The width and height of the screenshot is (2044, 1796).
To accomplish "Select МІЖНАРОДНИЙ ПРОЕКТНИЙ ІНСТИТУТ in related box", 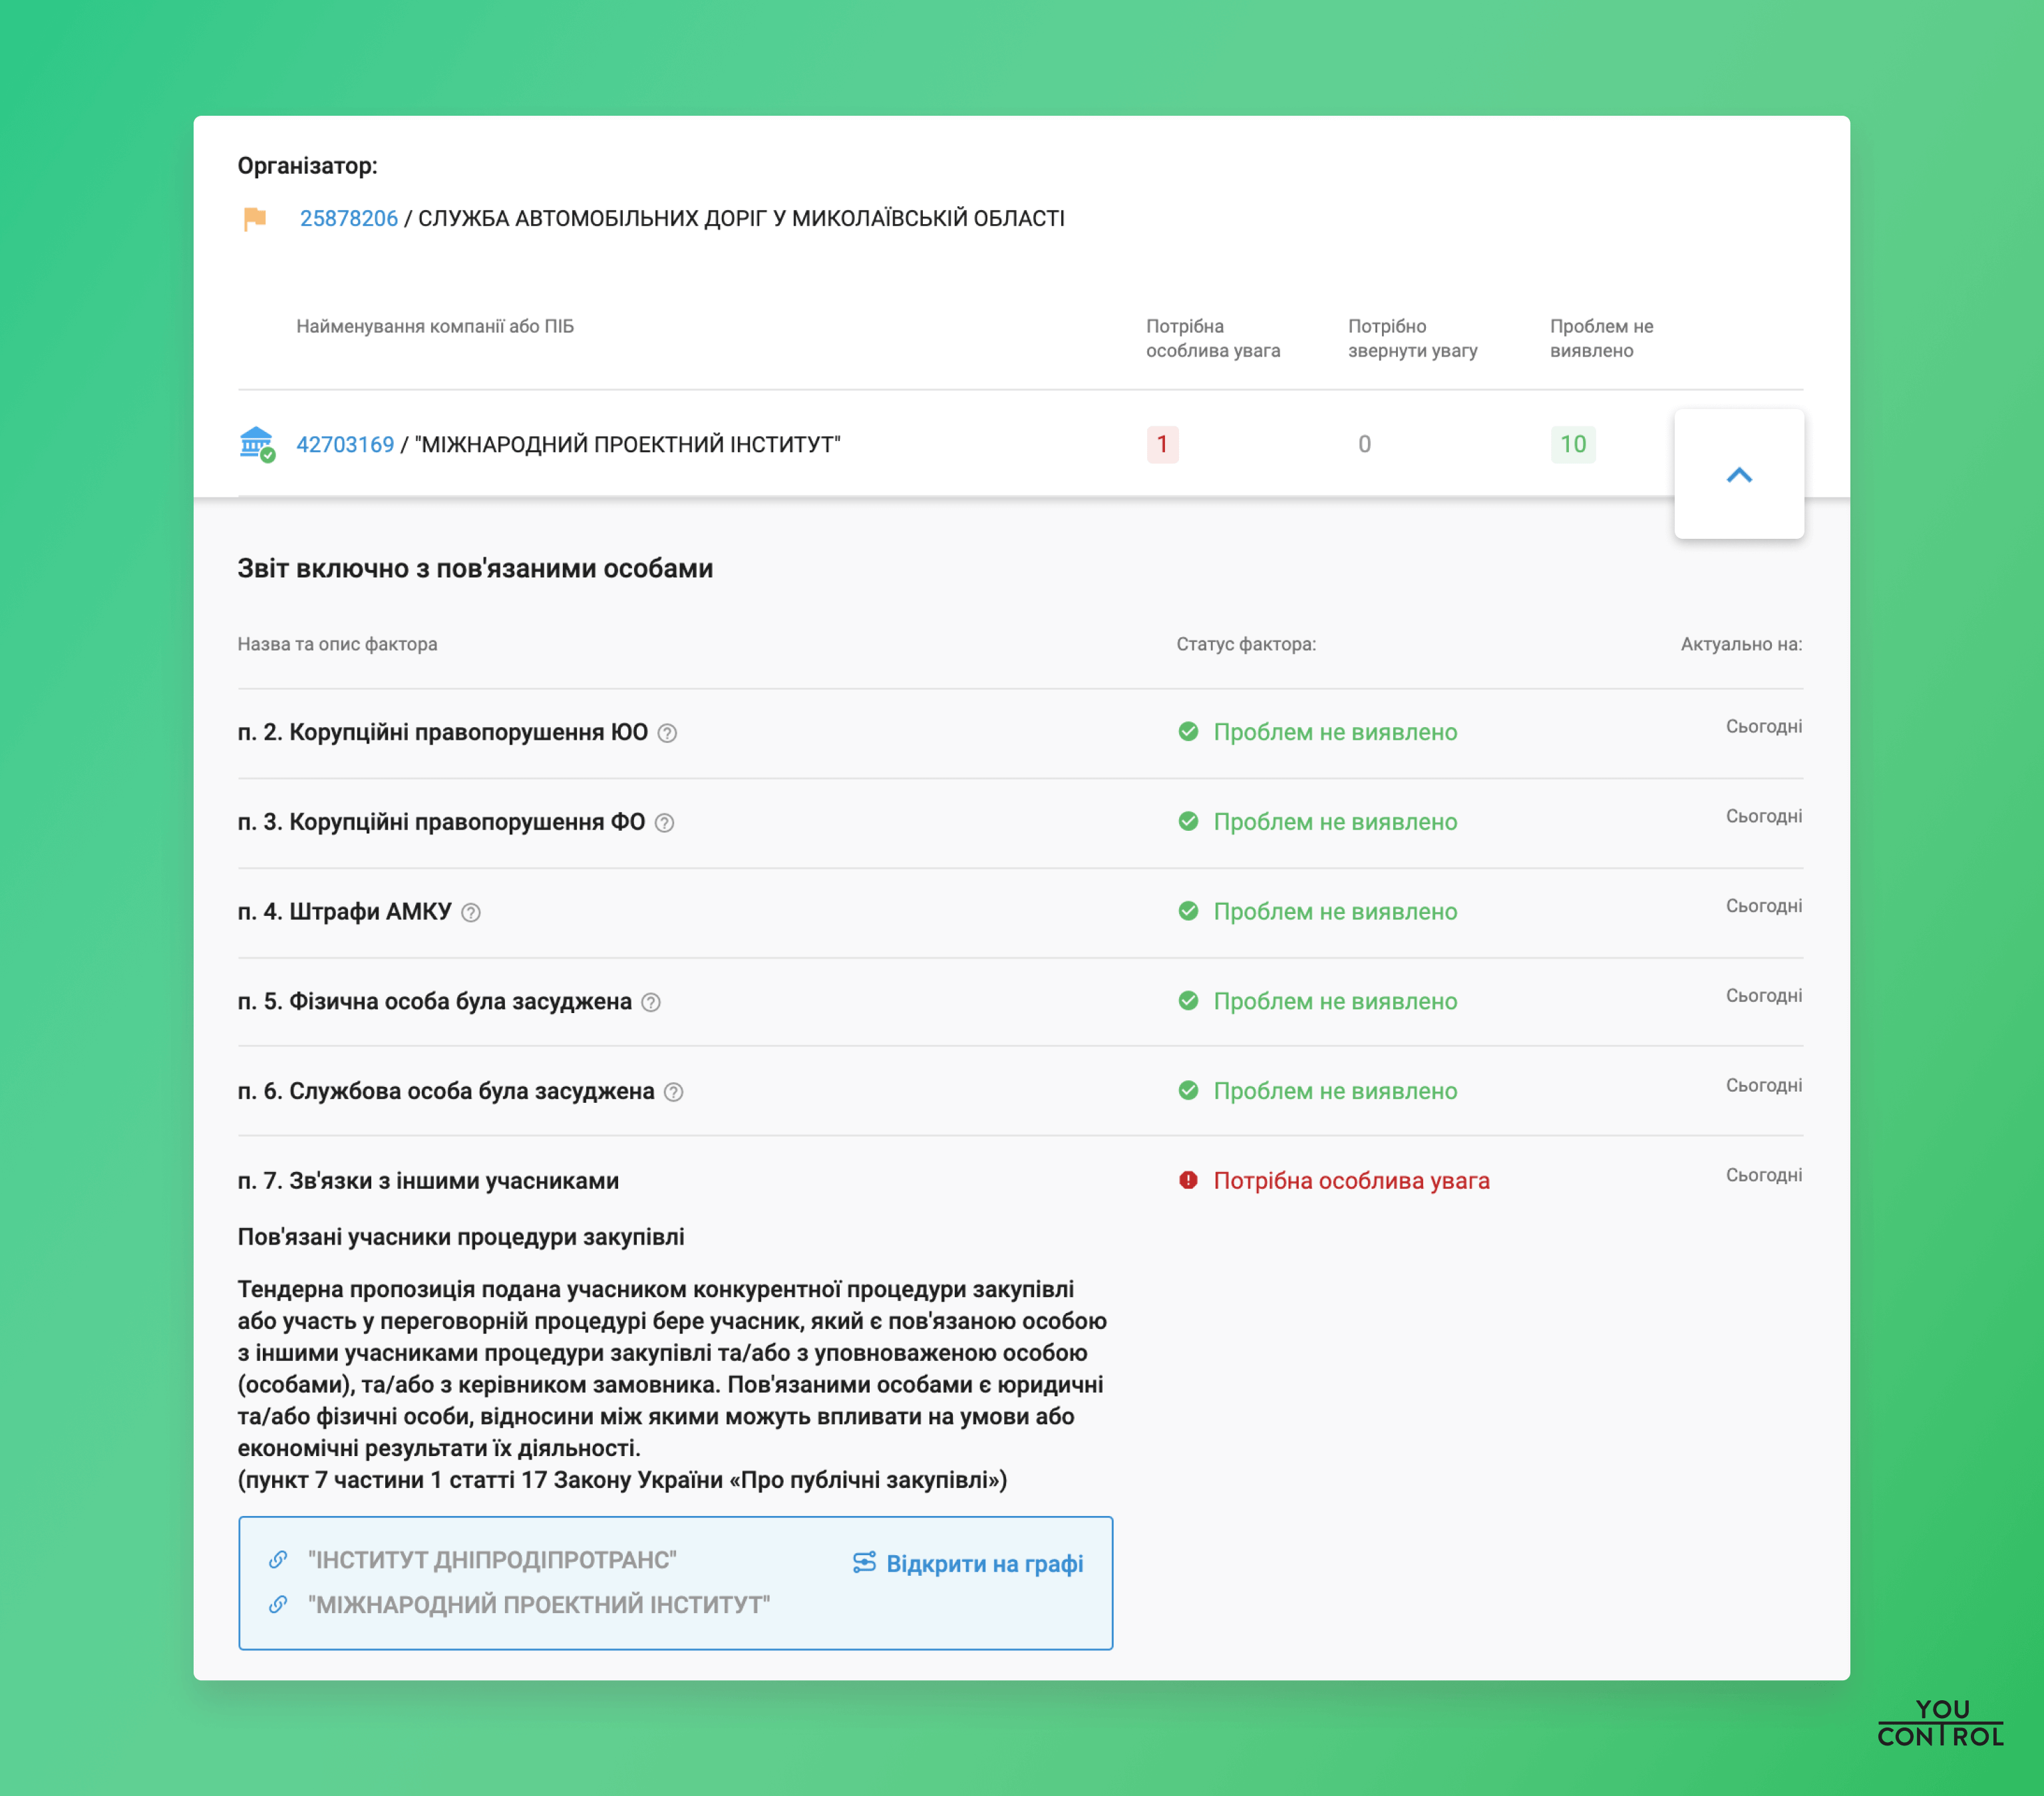I will click(539, 1604).
